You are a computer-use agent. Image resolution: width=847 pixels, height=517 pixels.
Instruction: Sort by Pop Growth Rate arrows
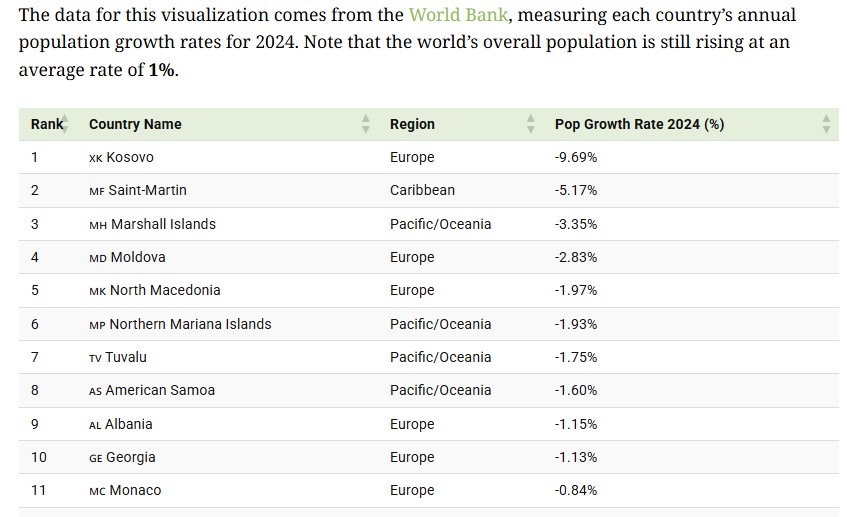click(x=826, y=124)
